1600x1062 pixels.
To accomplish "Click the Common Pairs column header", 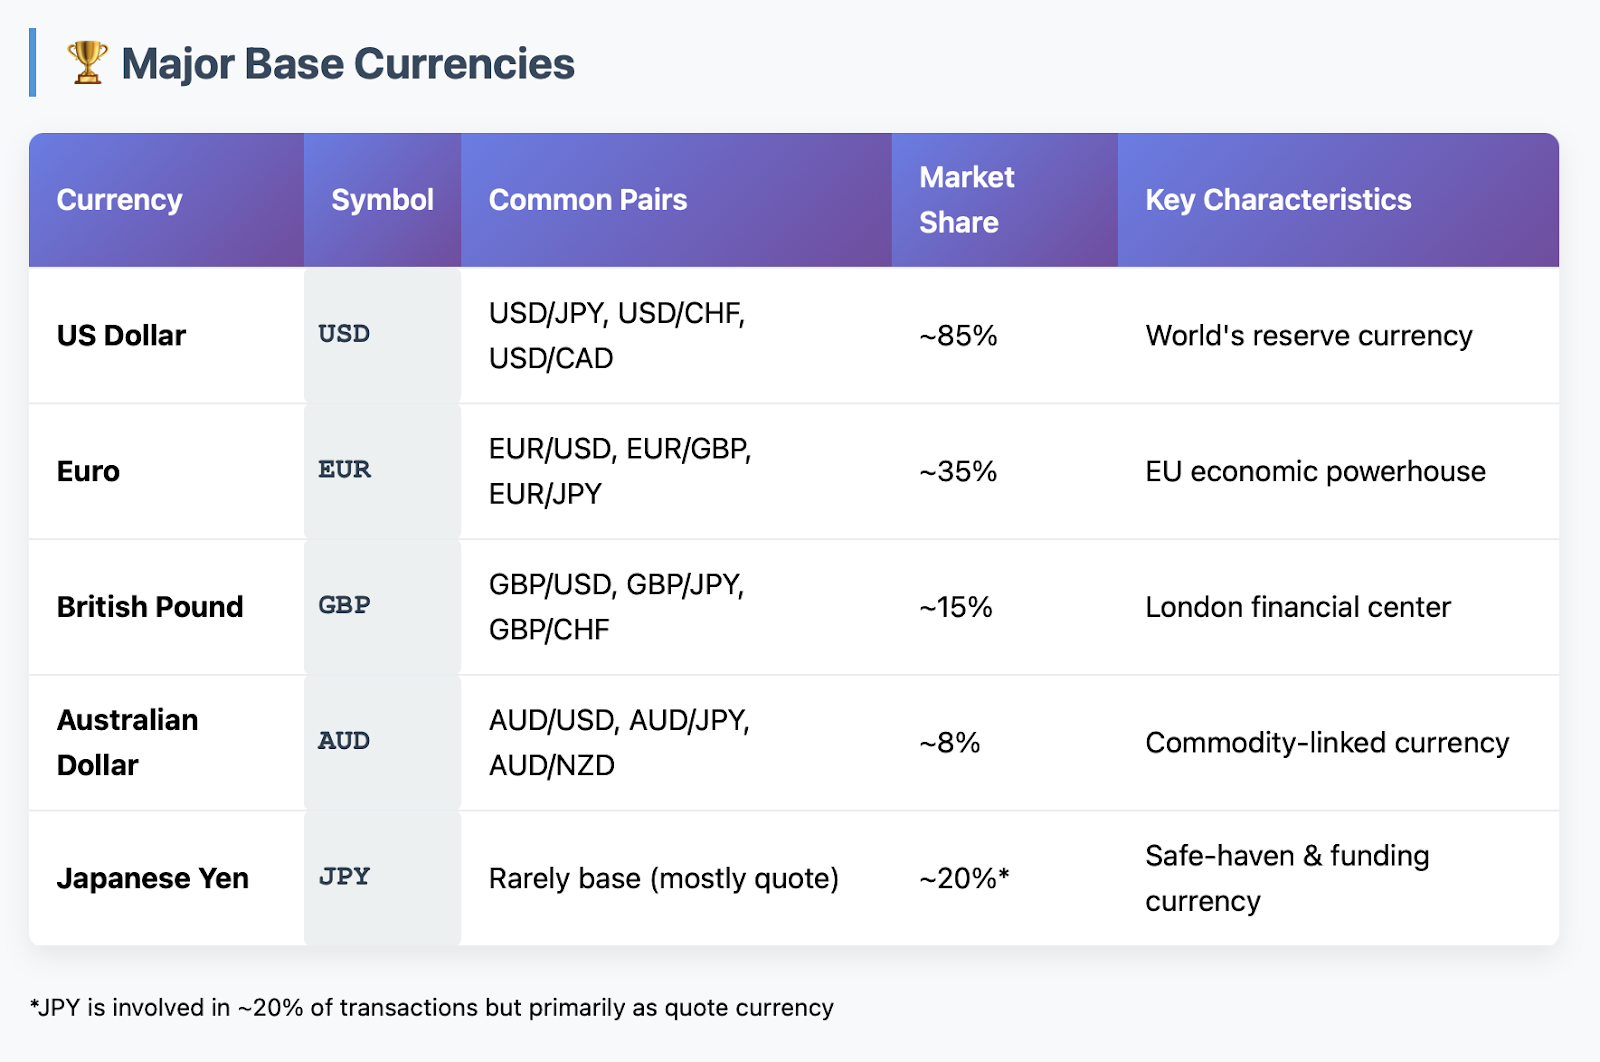I will pos(587,200).
